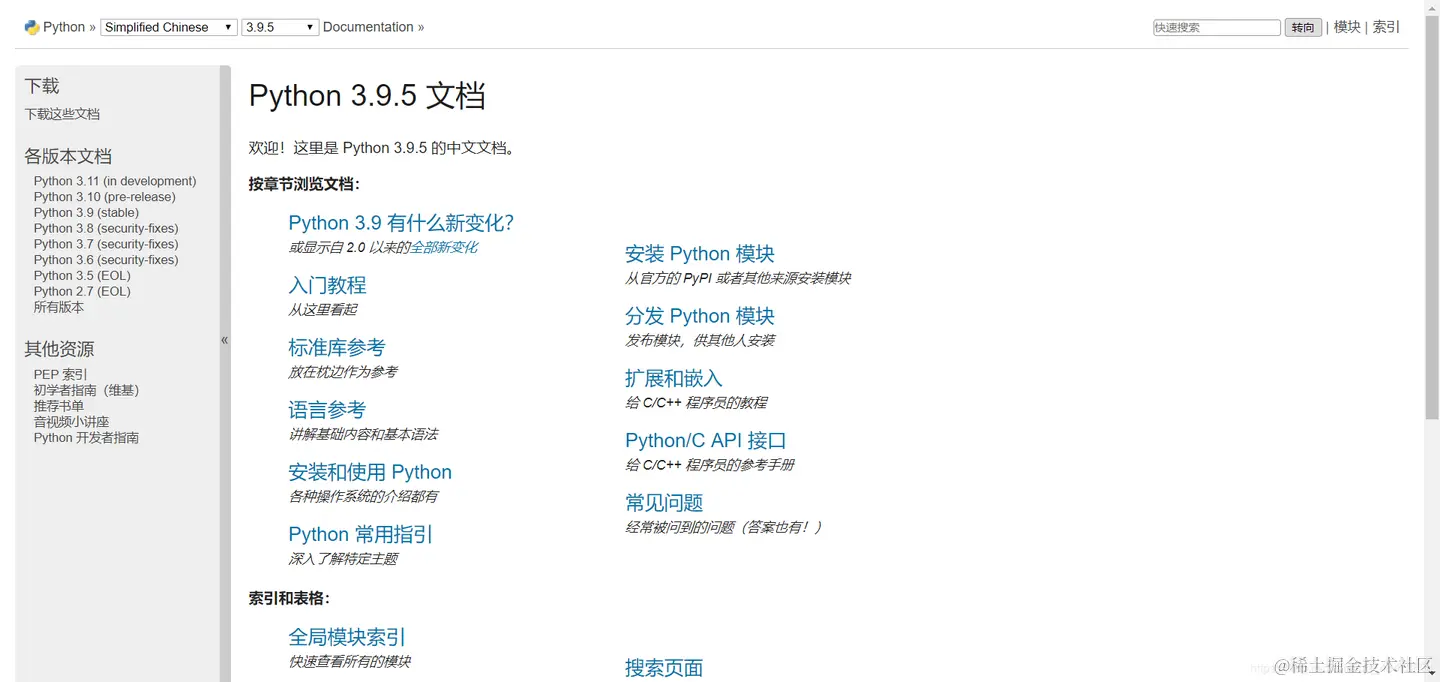Open Python/C API 接口 link
This screenshot has height=682, width=1440.
pyautogui.click(x=706, y=441)
